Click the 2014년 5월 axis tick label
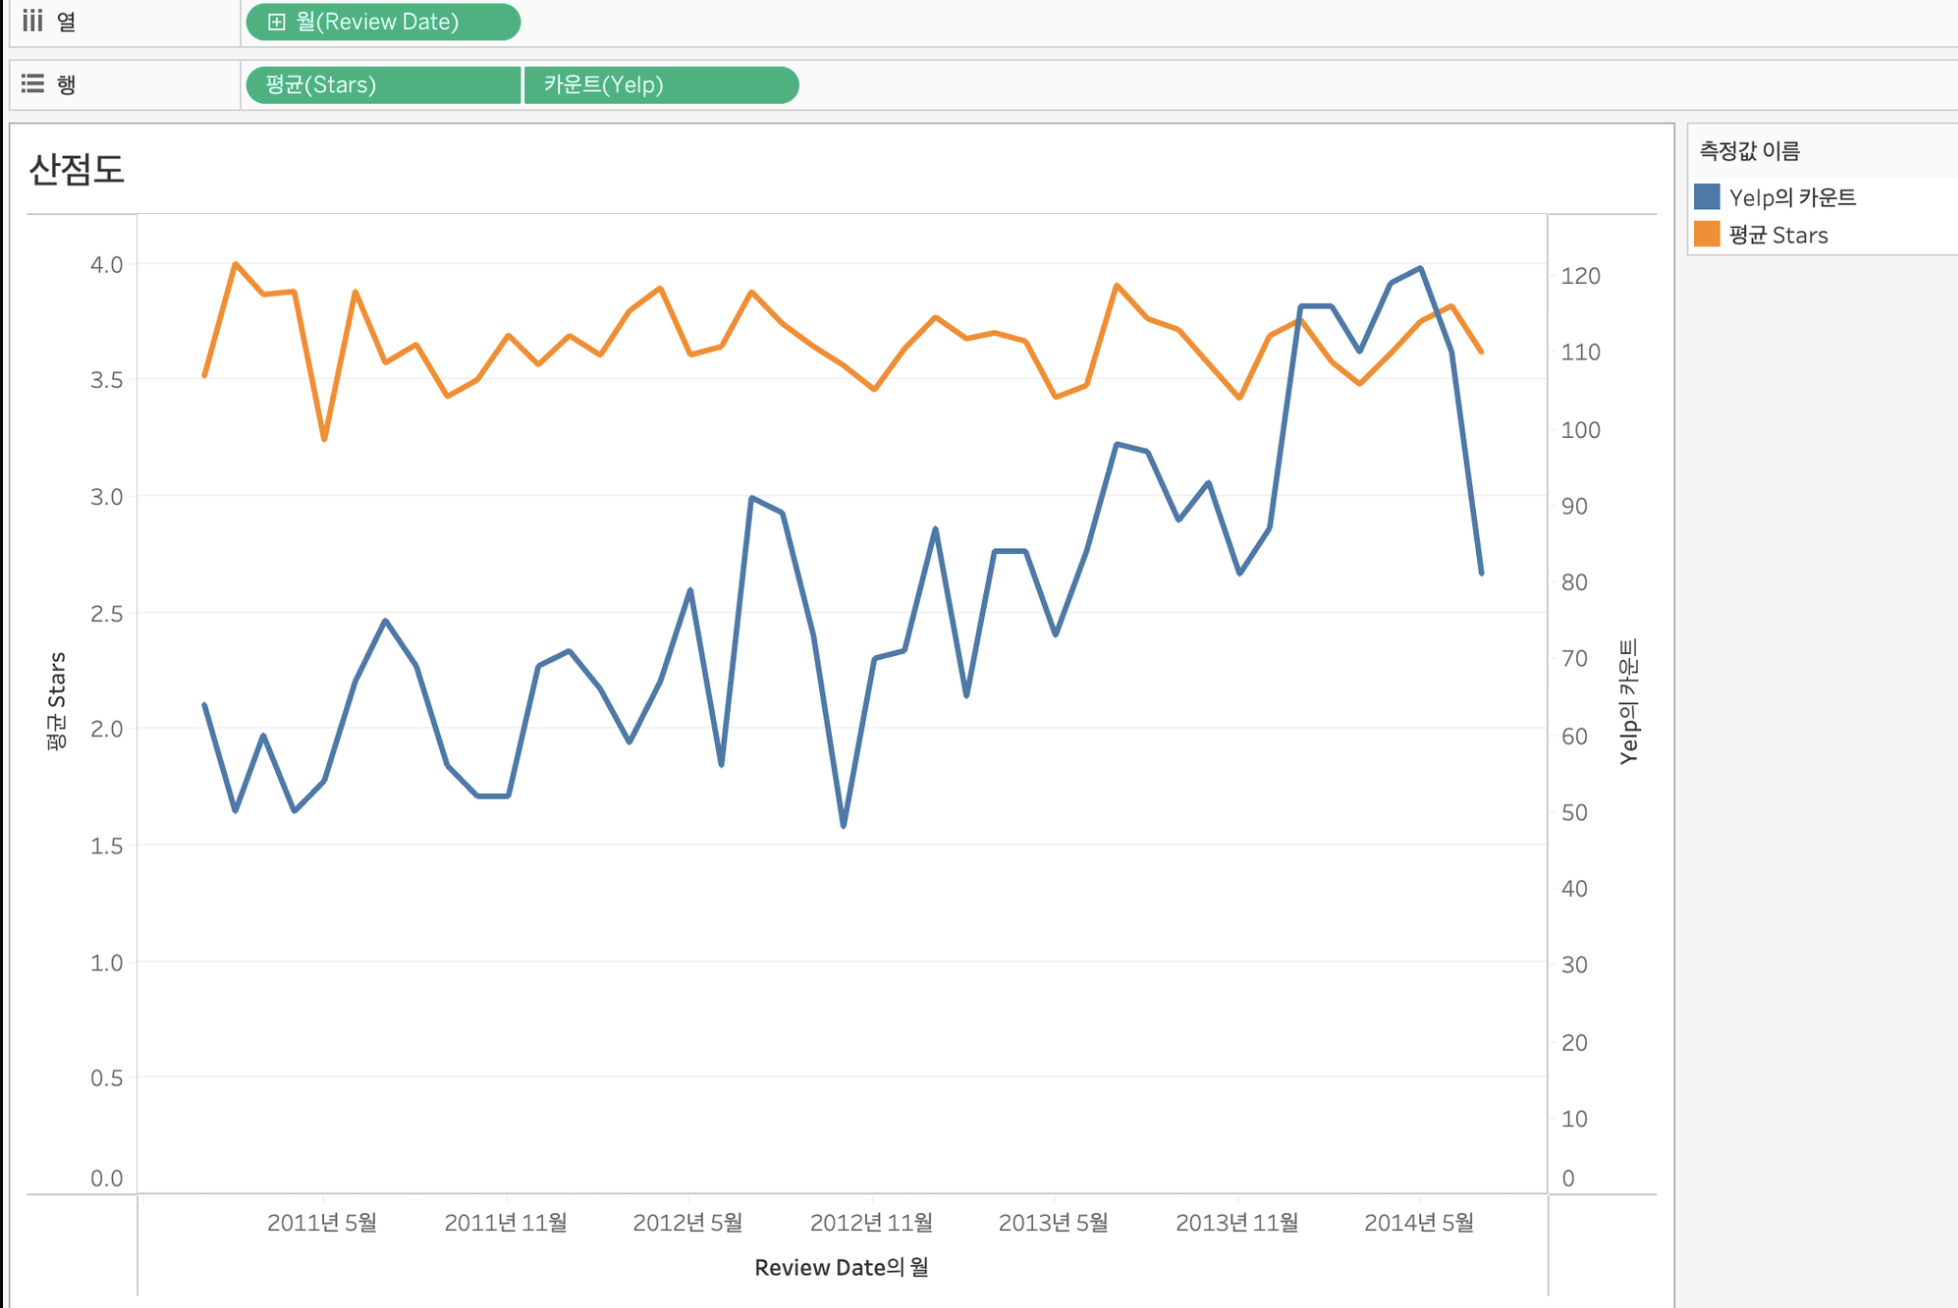This screenshot has height=1308, width=1958. [x=1418, y=1222]
